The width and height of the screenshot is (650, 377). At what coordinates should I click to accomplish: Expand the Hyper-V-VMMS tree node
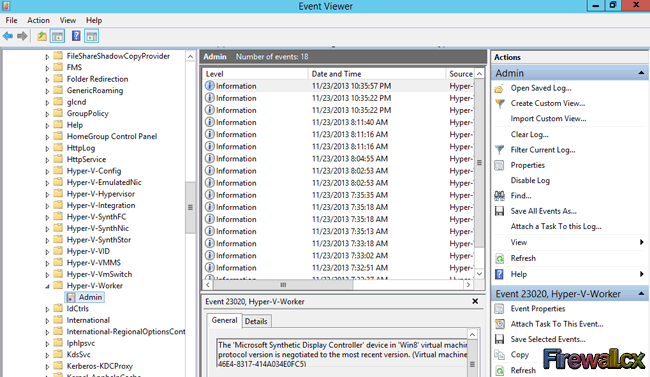(x=47, y=263)
